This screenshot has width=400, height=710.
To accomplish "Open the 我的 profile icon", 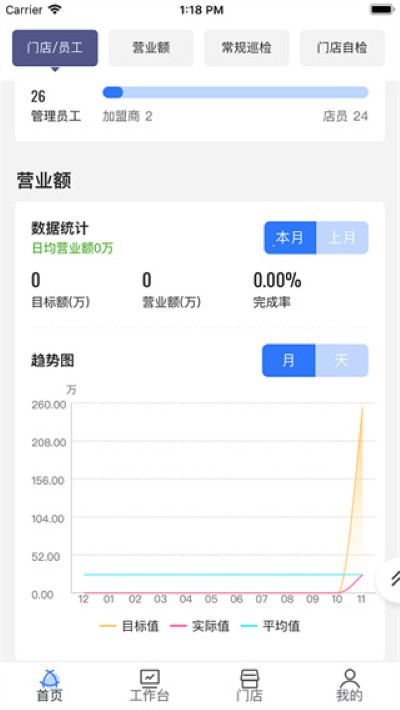I will (x=349, y=678).
